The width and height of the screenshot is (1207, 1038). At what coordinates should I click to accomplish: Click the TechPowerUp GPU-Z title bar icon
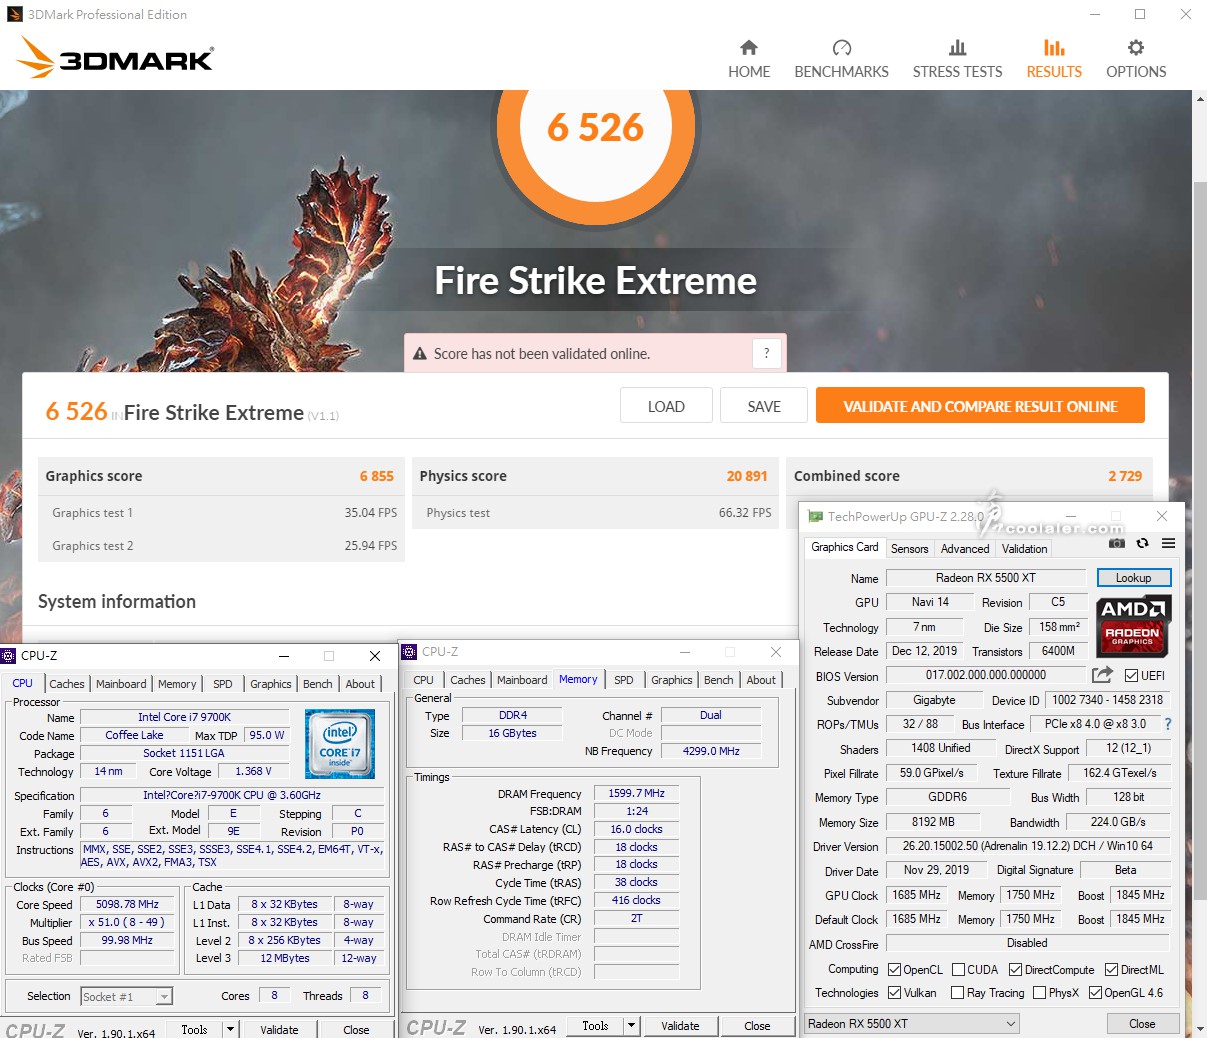815,517
